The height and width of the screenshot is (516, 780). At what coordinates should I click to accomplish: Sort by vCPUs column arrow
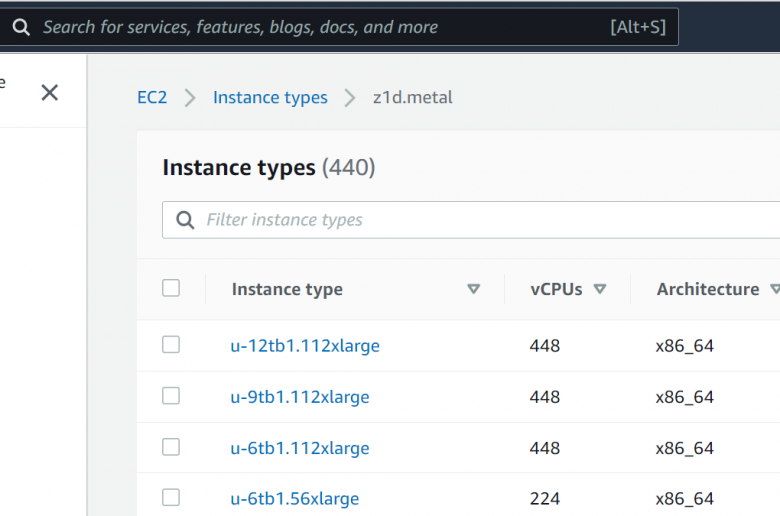coord(600,289)
